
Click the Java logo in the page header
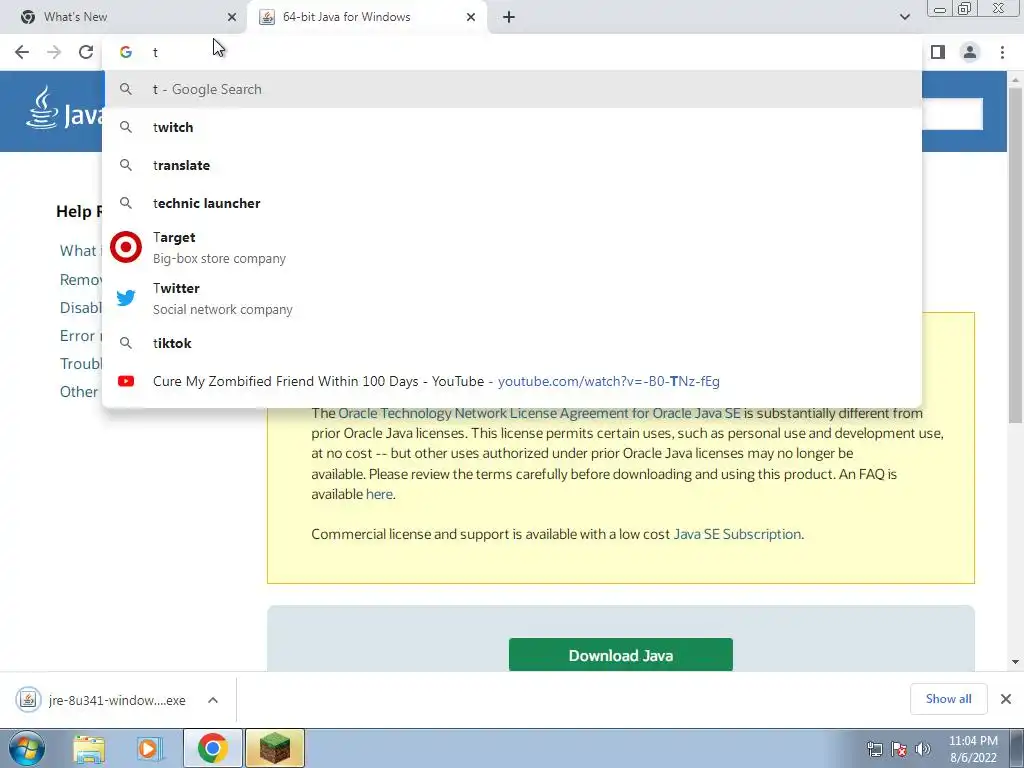[64, 110]
